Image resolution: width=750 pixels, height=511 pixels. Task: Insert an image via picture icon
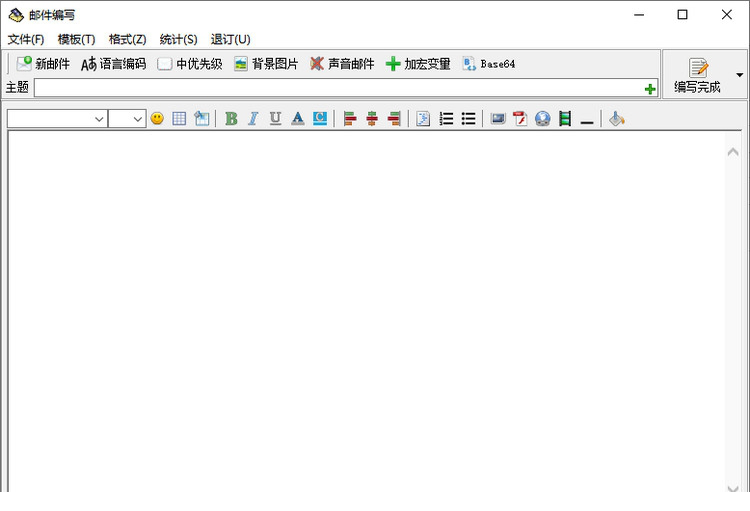(498, 118)
